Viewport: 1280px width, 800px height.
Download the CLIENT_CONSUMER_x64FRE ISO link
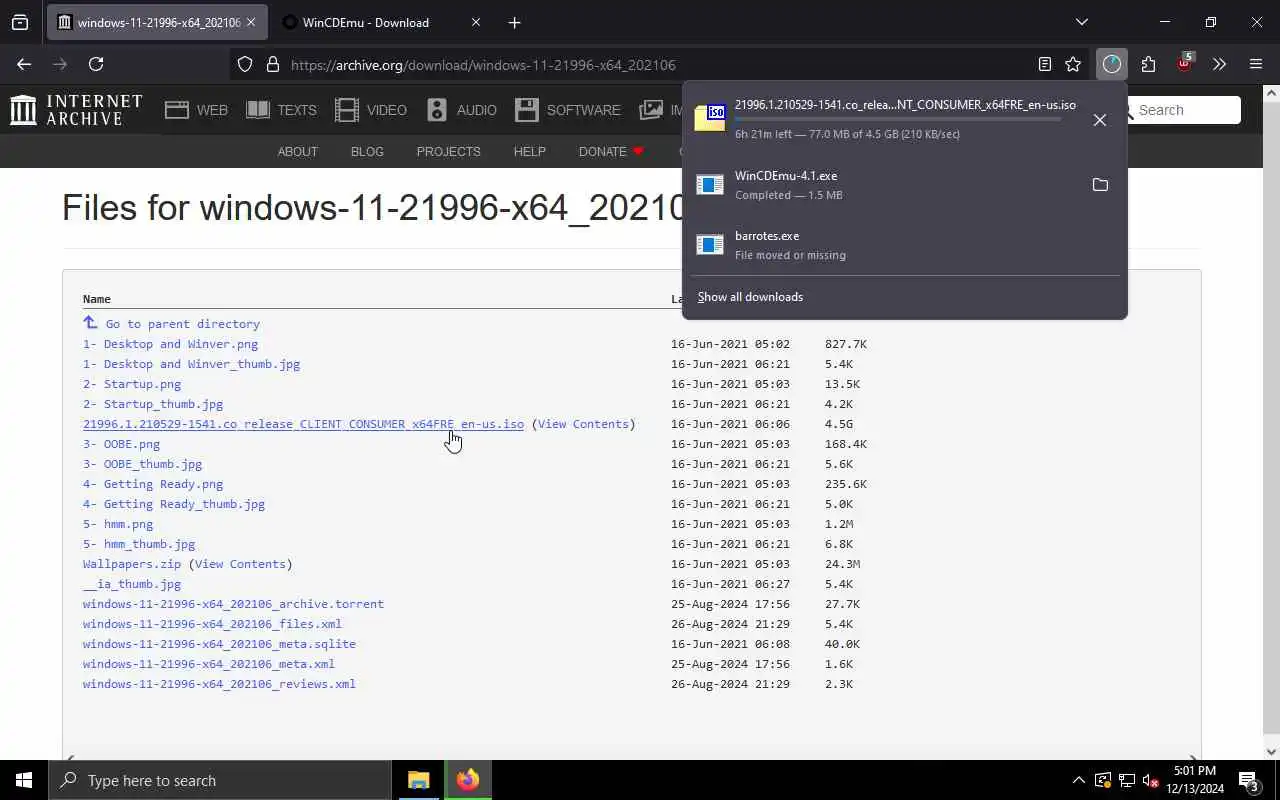click(303, 424)
